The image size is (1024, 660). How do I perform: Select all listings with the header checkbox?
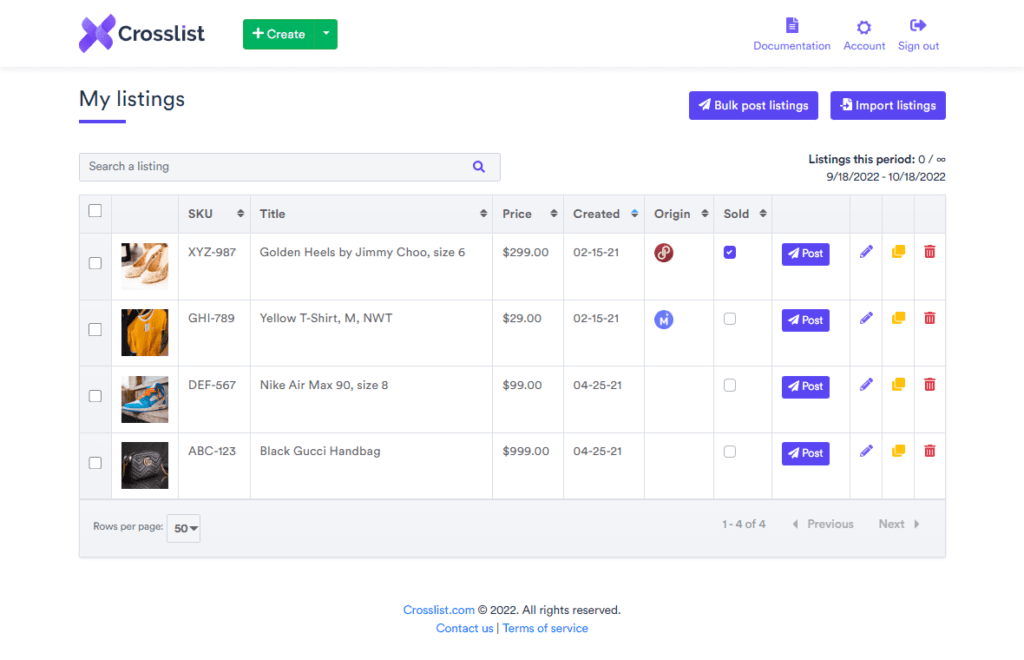[95, 210]
